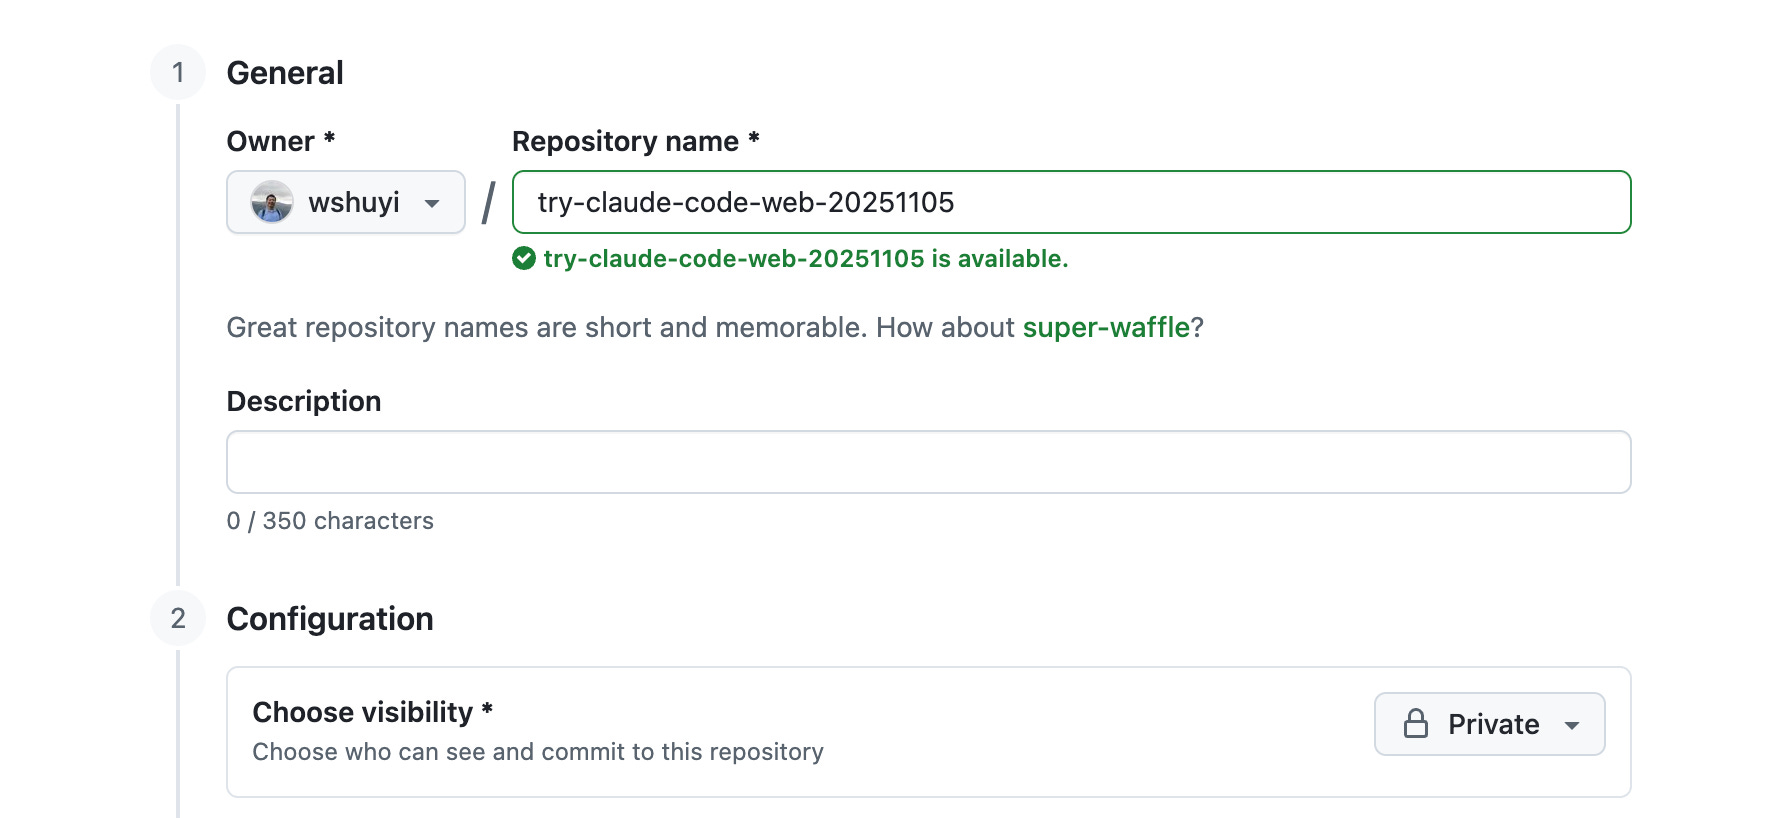Click the 0 / 350 characters counter
The image size is (1774, 818).
330,521
